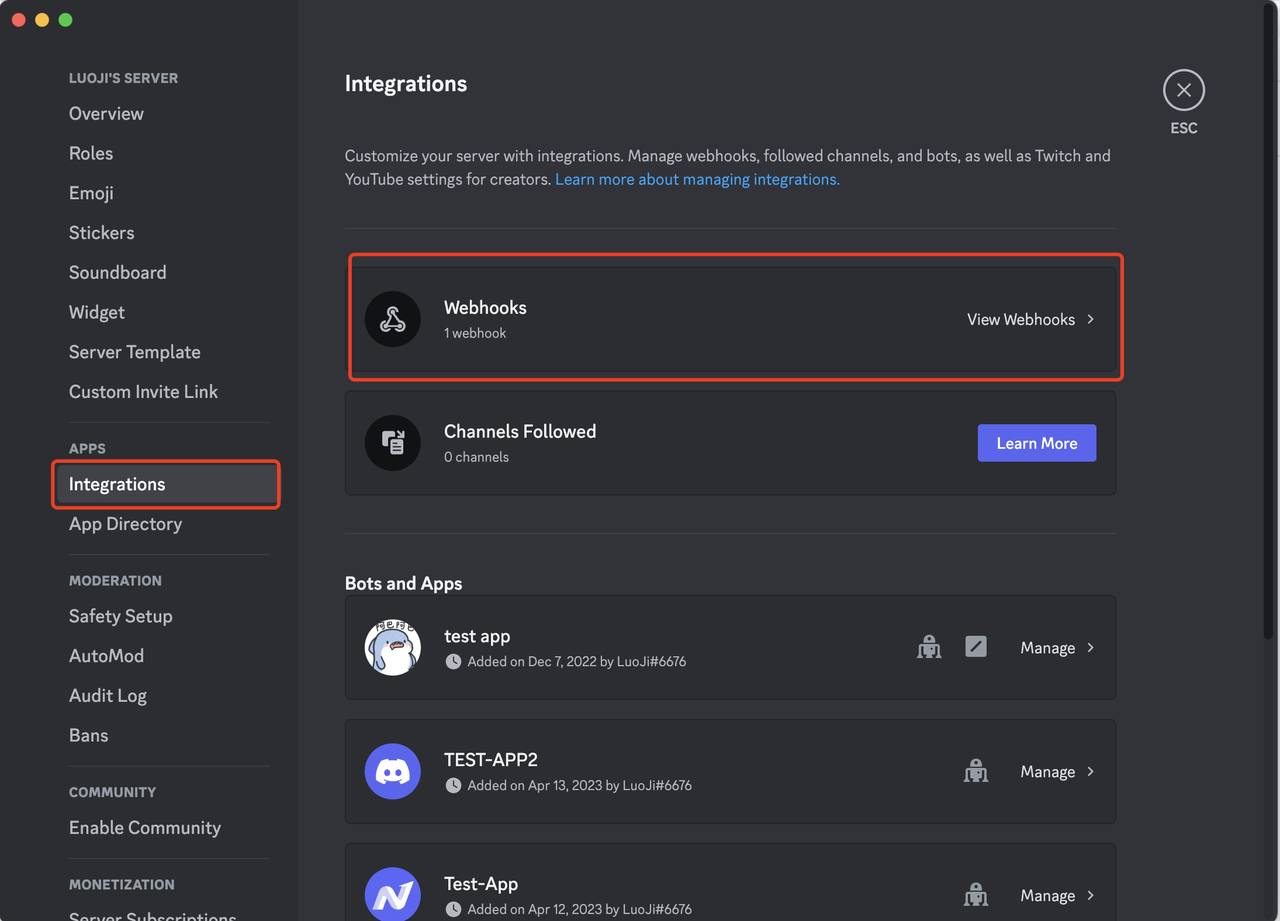Click the Learn More button
The height and width of the screenshot is (921, 1280).
[x=1037, y=443]
